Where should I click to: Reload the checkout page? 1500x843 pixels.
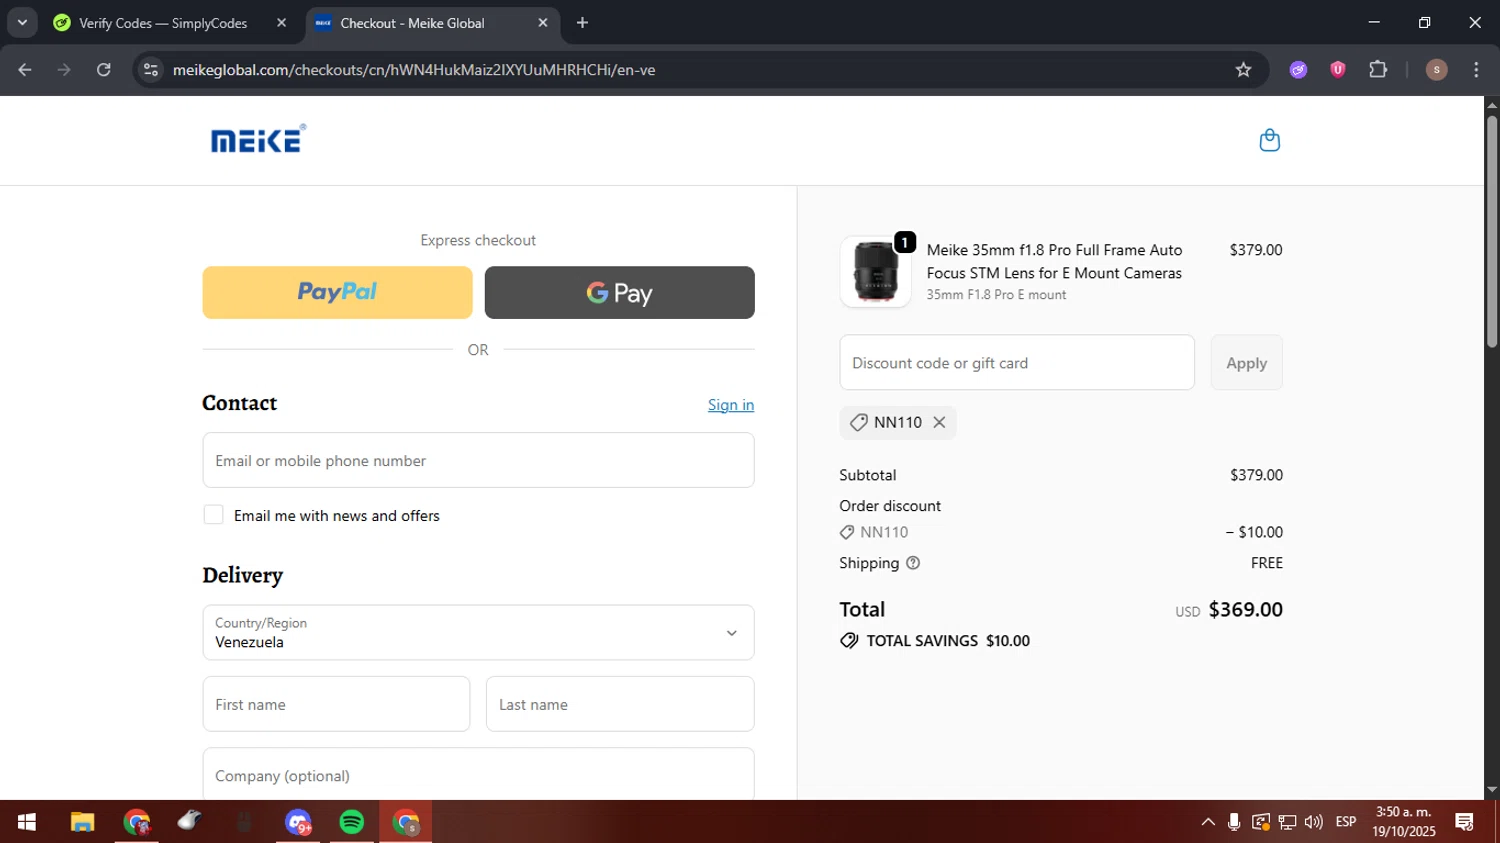coord(104,70)
